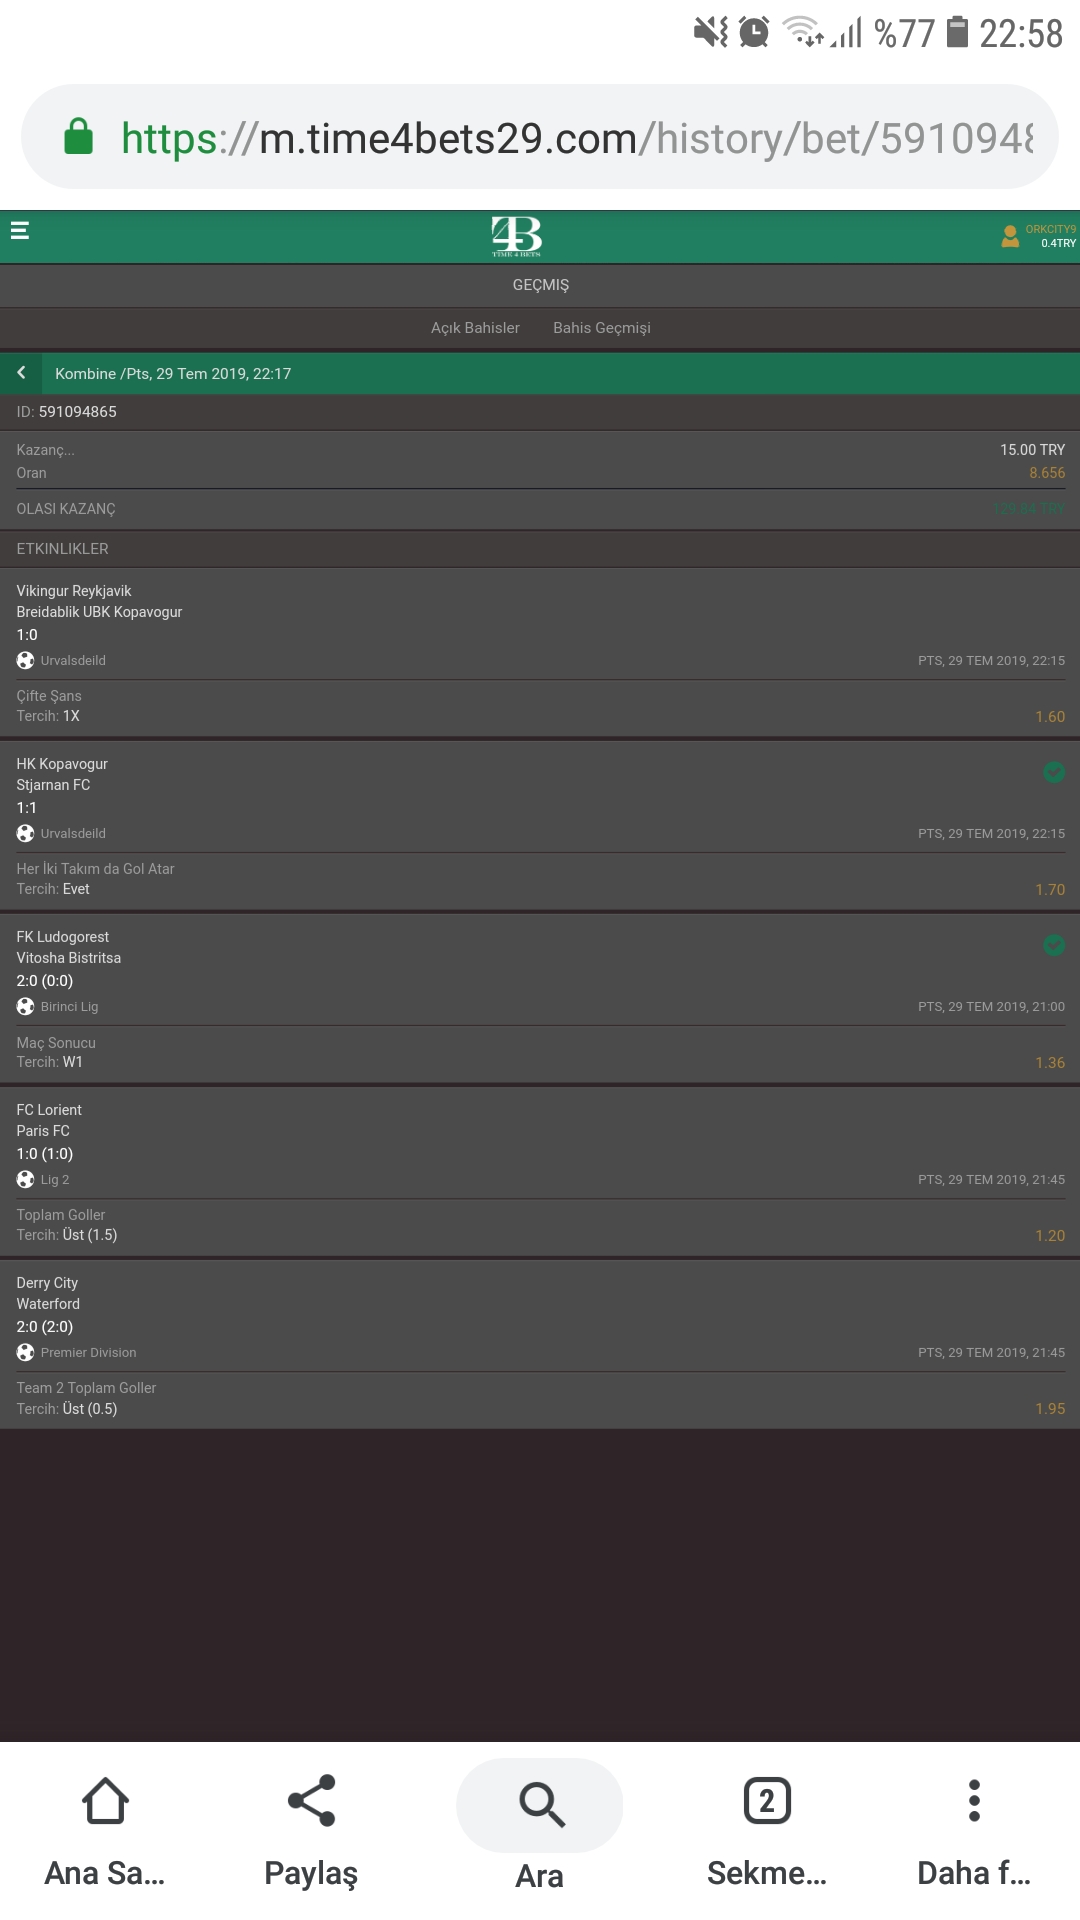Viewport: 1080px width, 1920px height.
Task: Tap the Time4Bets logo
Action: (517, 236)
